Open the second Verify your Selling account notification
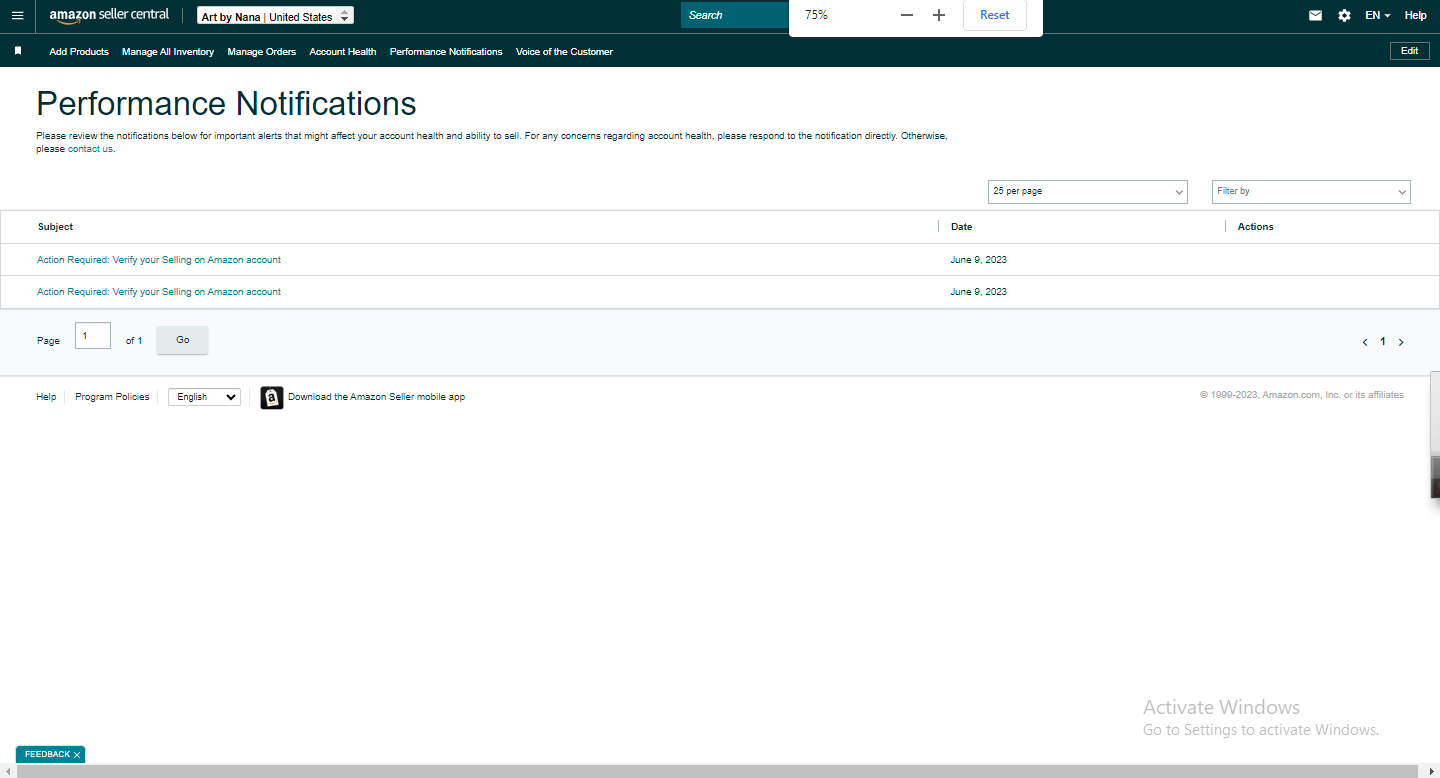The image size is (1440, 778). pos(159,292)
